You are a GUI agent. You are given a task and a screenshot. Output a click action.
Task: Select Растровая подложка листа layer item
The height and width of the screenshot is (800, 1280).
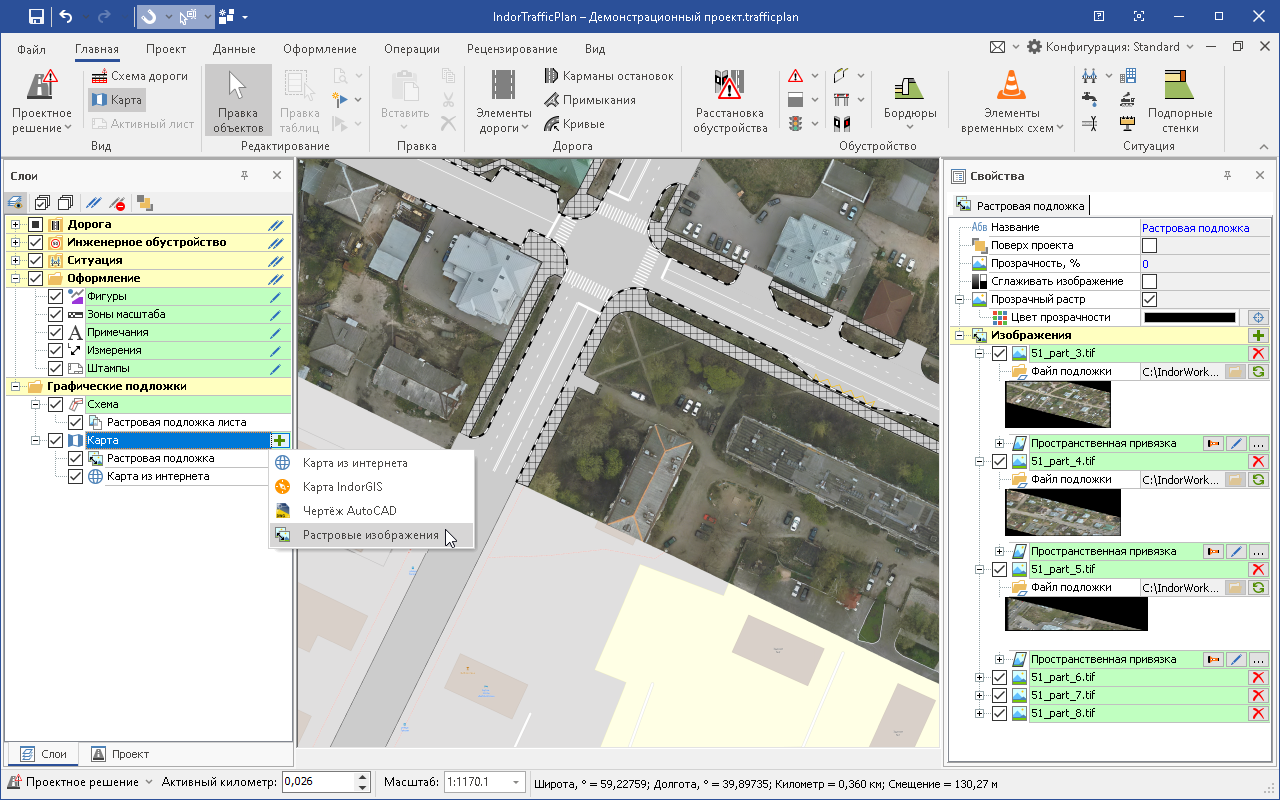(176, 422)
